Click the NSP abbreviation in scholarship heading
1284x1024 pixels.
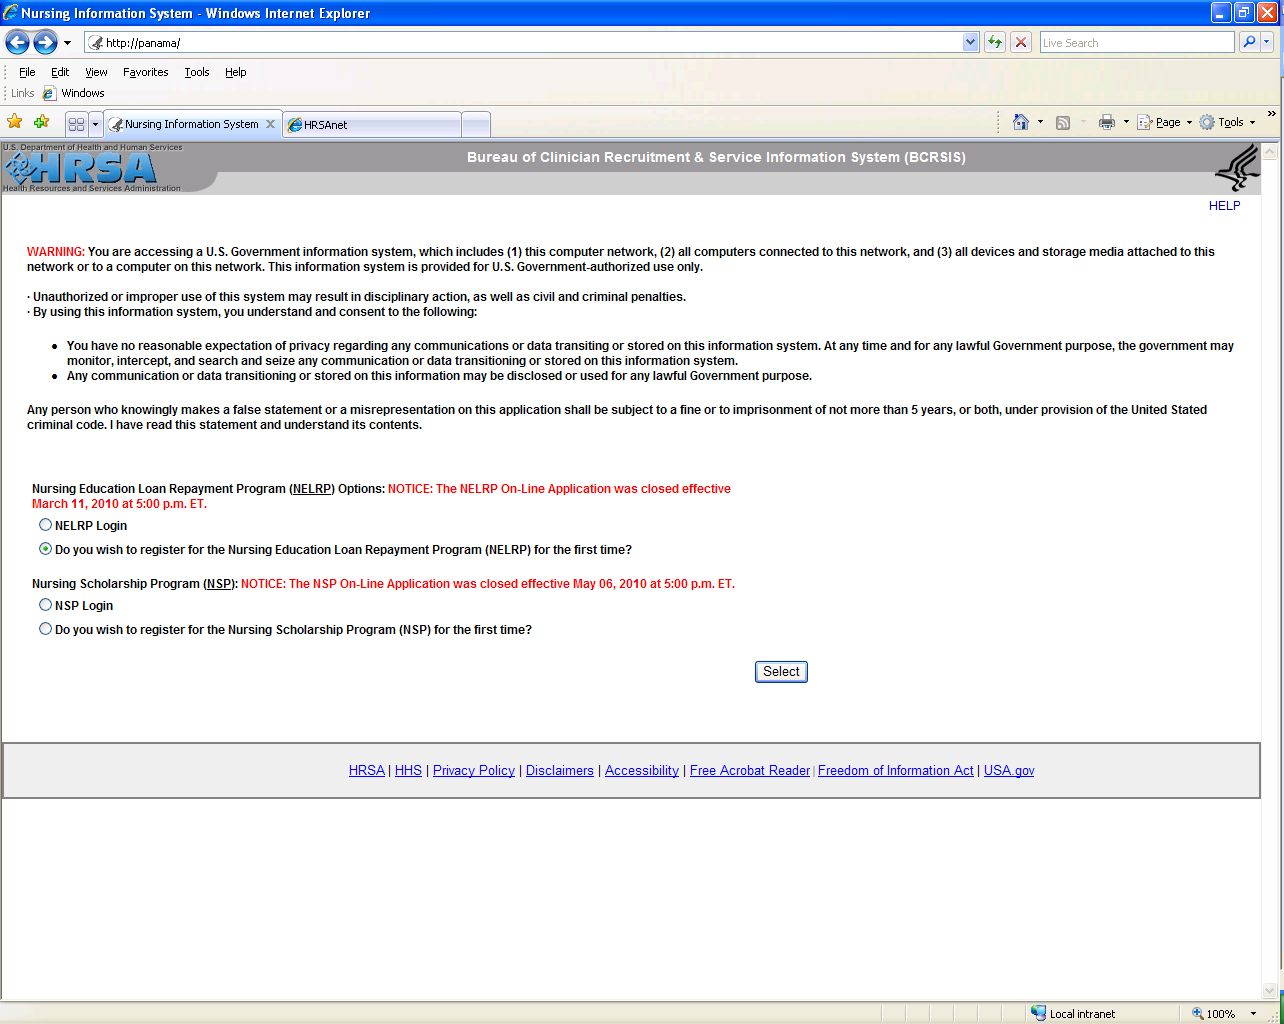point(219,584)
